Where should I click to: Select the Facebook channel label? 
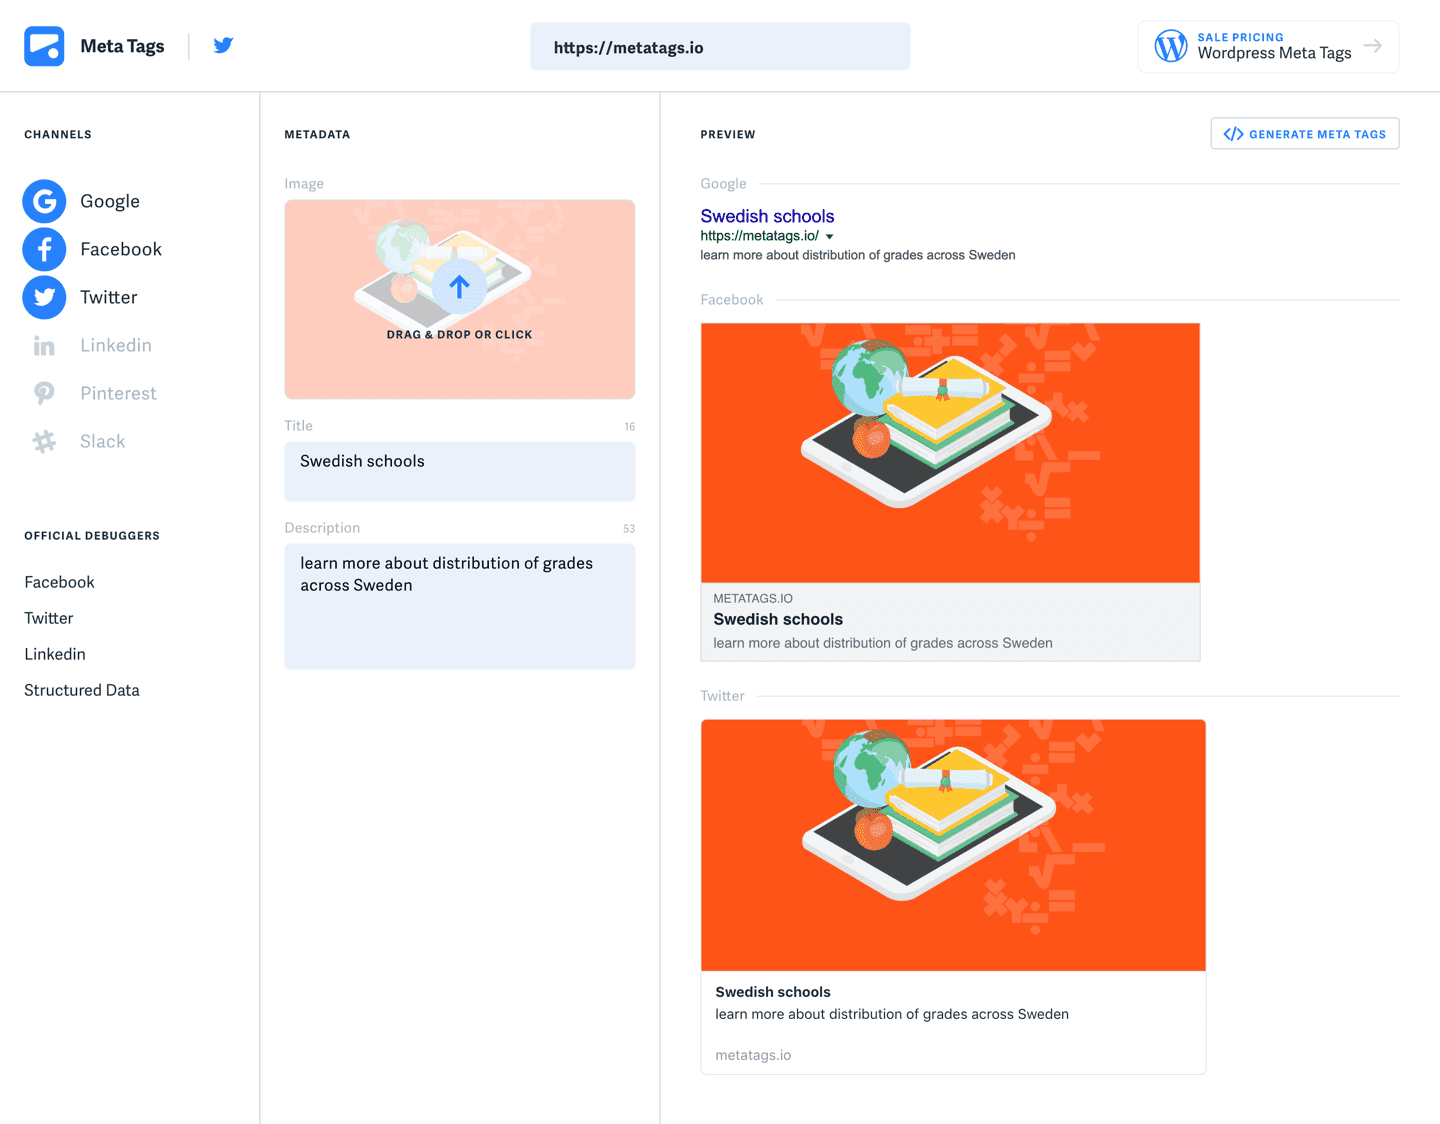click(x=121, y=249)
